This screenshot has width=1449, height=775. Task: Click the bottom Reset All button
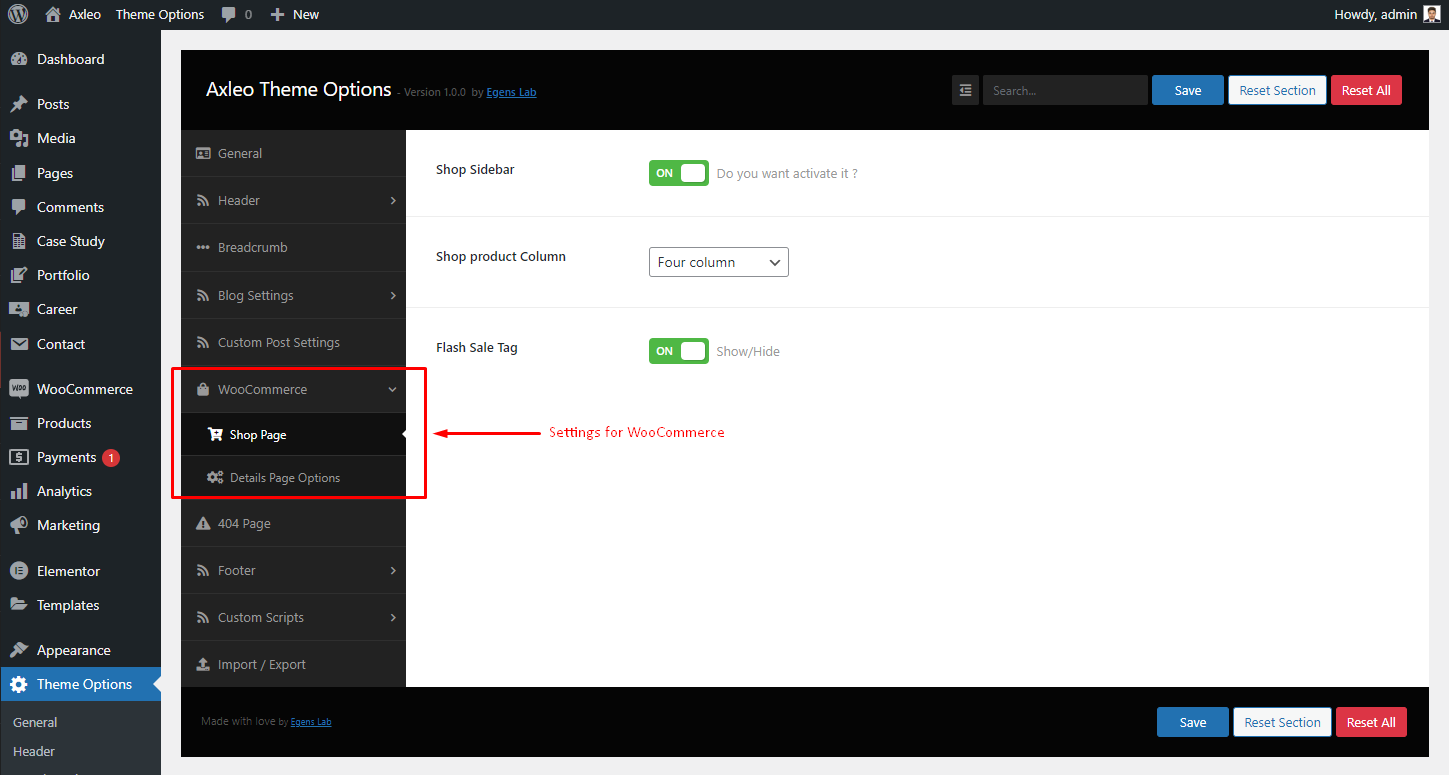pos(1371,722)
